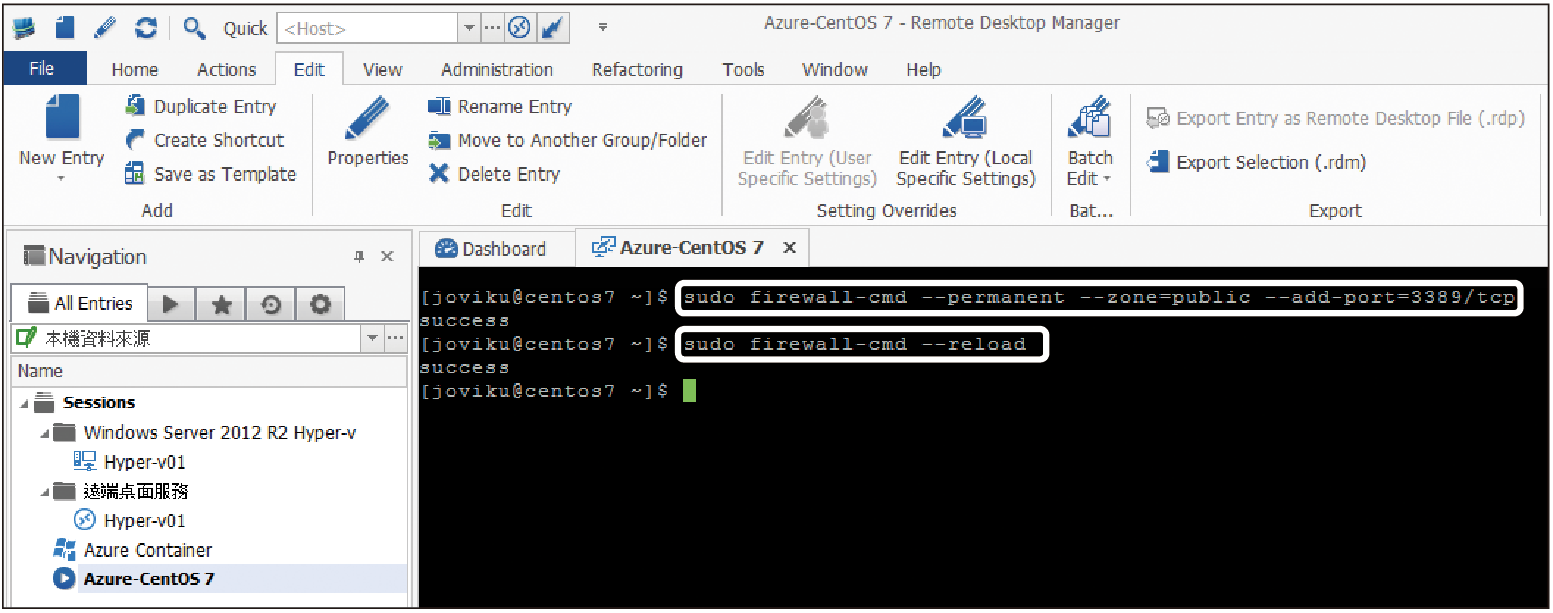The width and height of the screenshot is (1553, 613).
Task: Open the Refactoring ribbon tab
Action: click(637, 69)
